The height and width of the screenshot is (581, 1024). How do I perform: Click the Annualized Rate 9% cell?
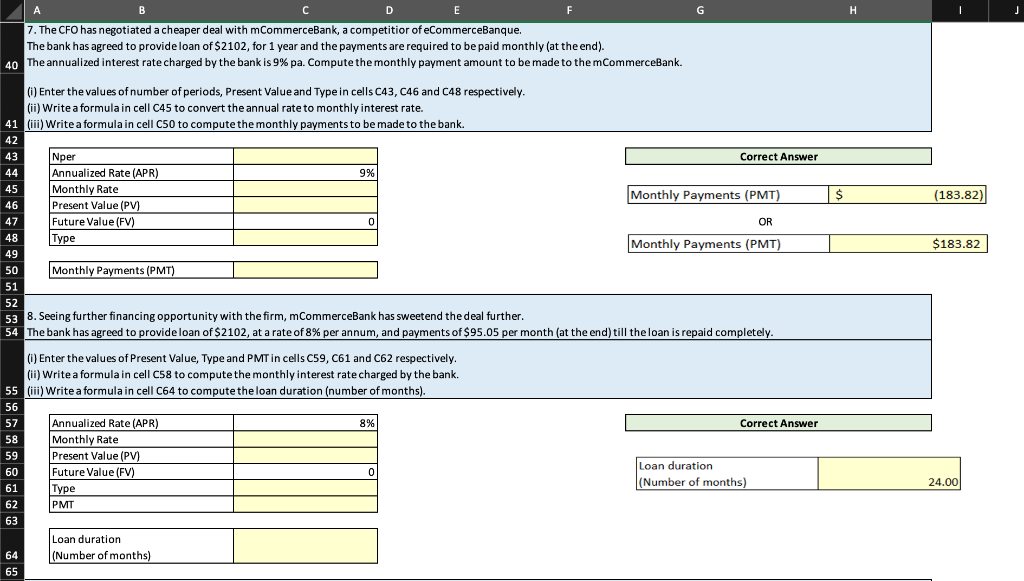(305, 173)
